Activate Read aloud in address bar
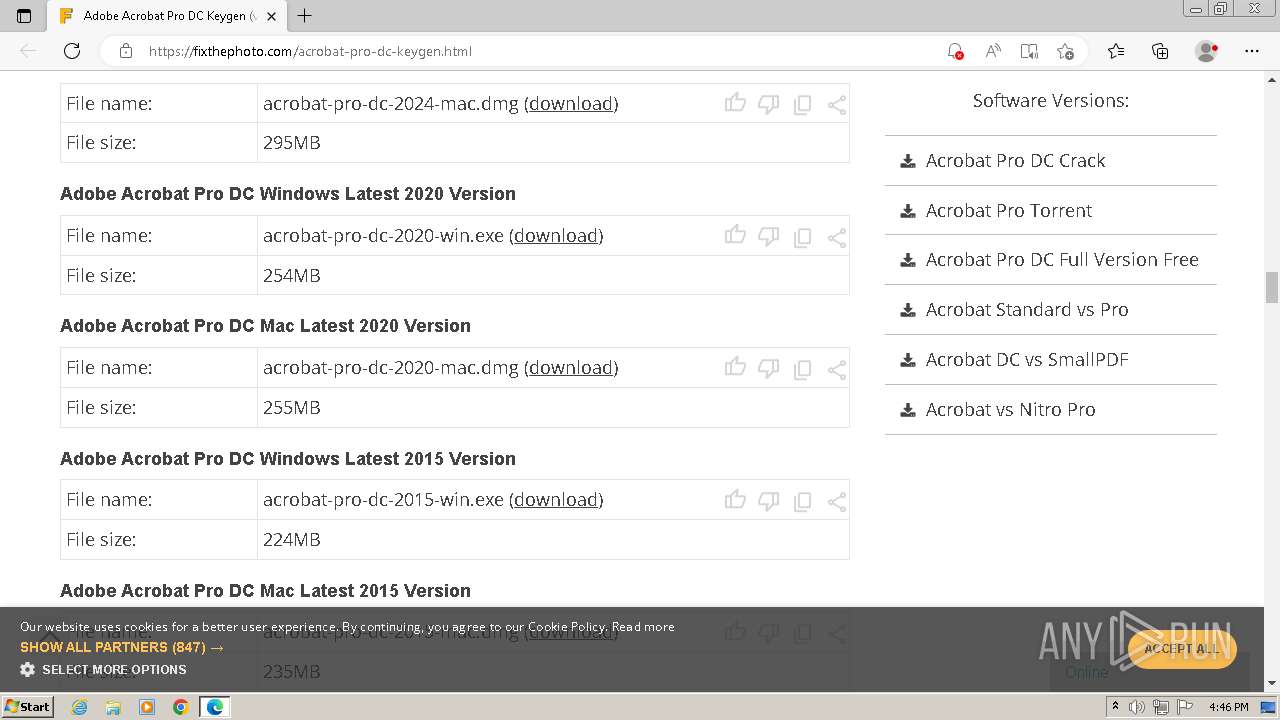Screen dimensions: 1280x720 993,51
